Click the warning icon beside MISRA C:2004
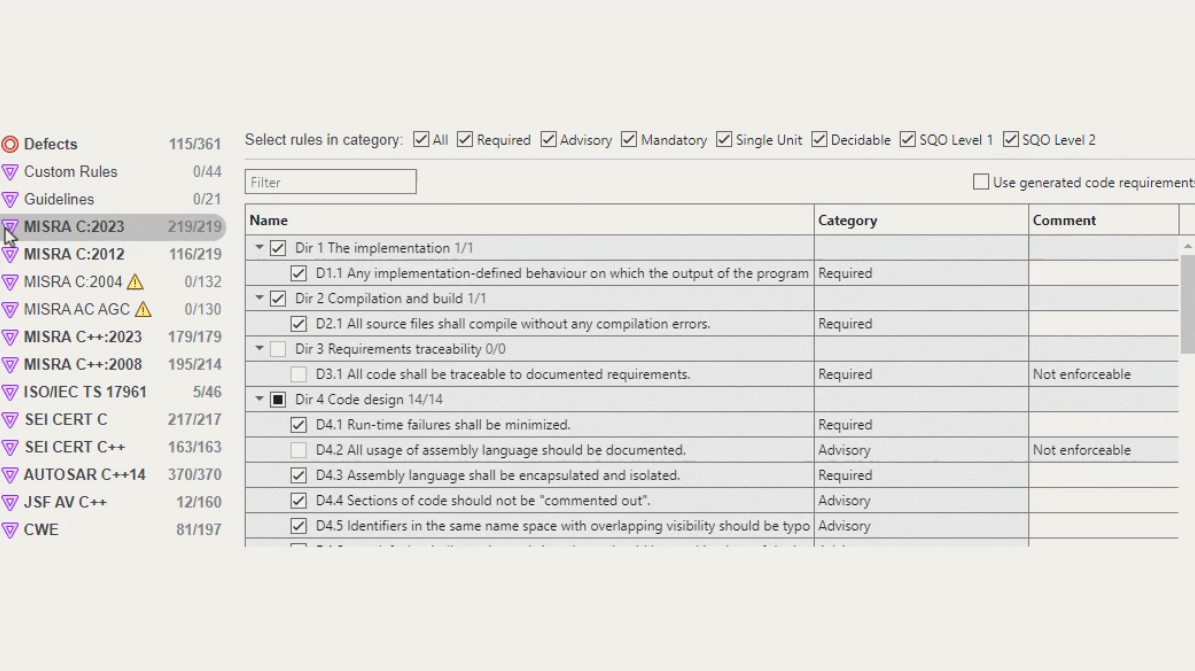Viewport: 1195px width, 671px height. (135, 282)
